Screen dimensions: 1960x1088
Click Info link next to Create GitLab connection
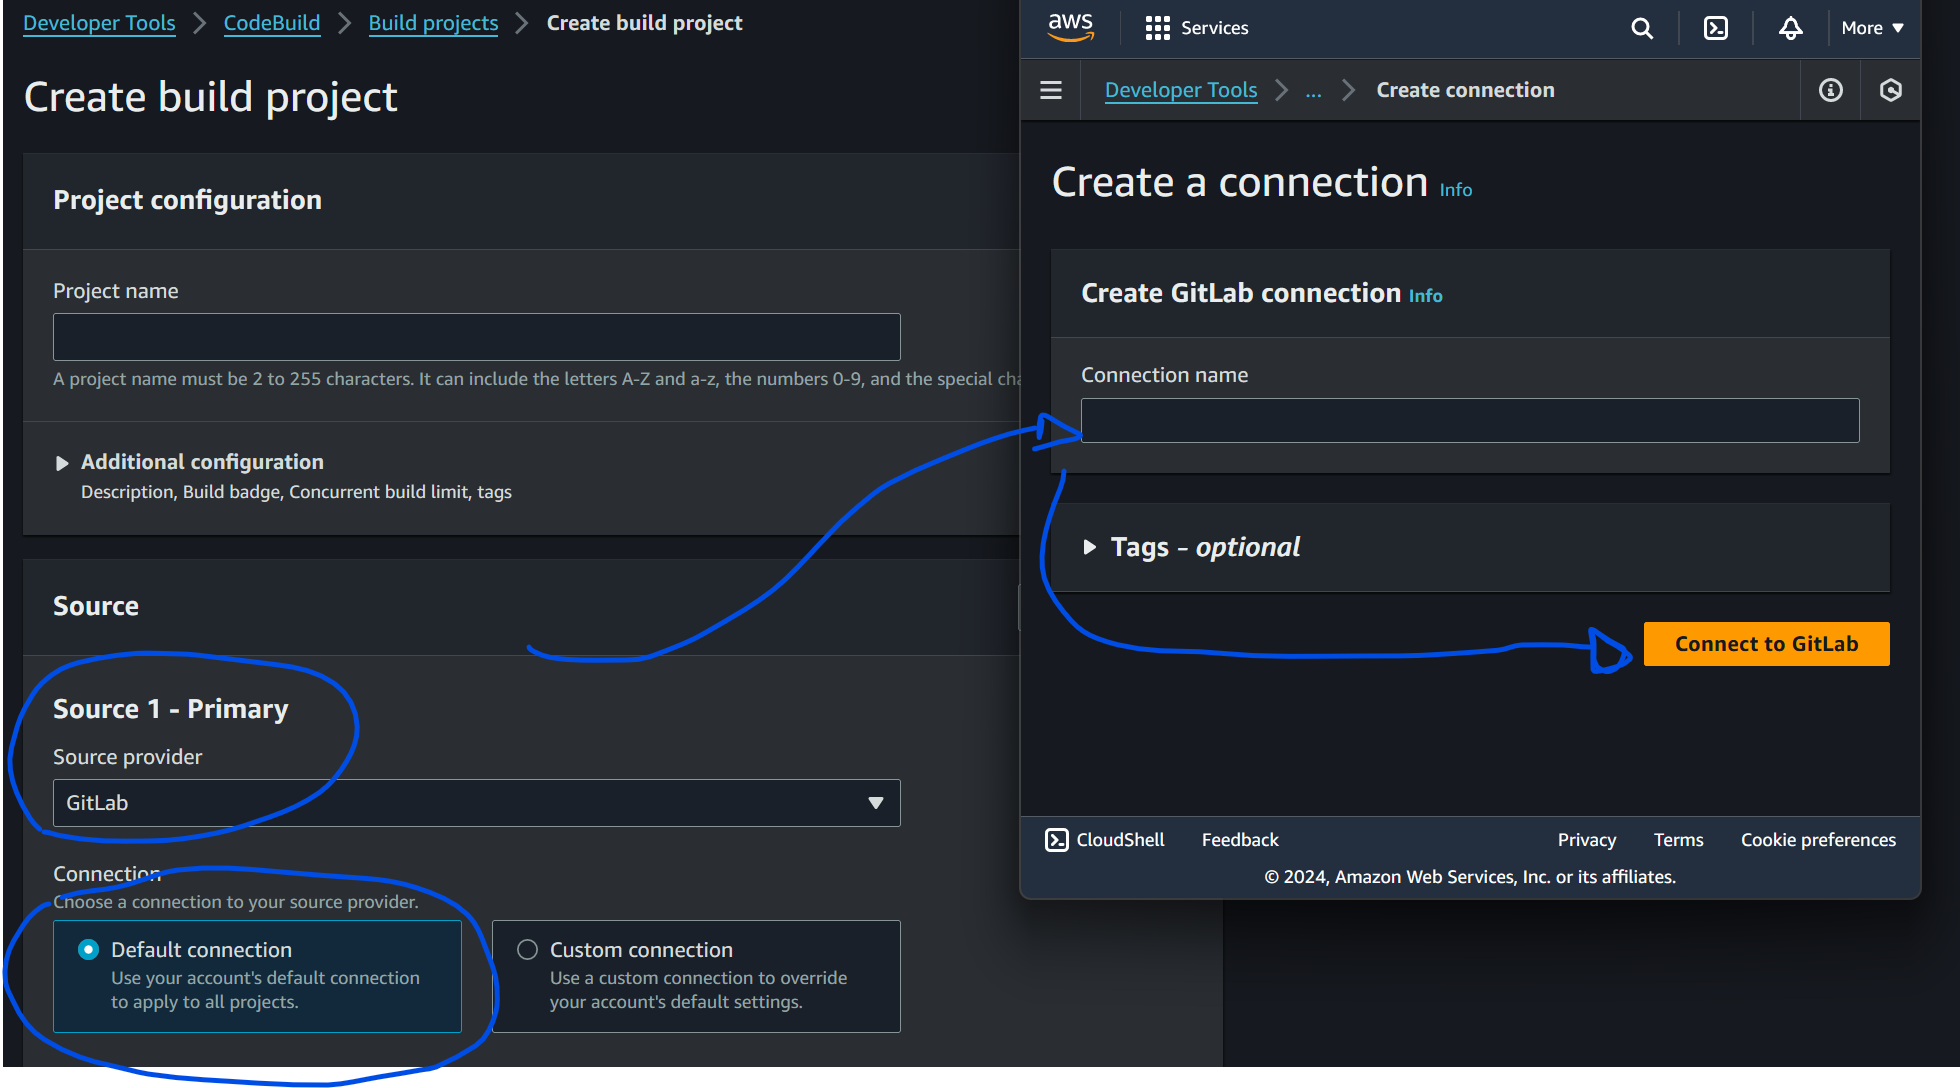pyautogui.click(x=1426, y=296)
